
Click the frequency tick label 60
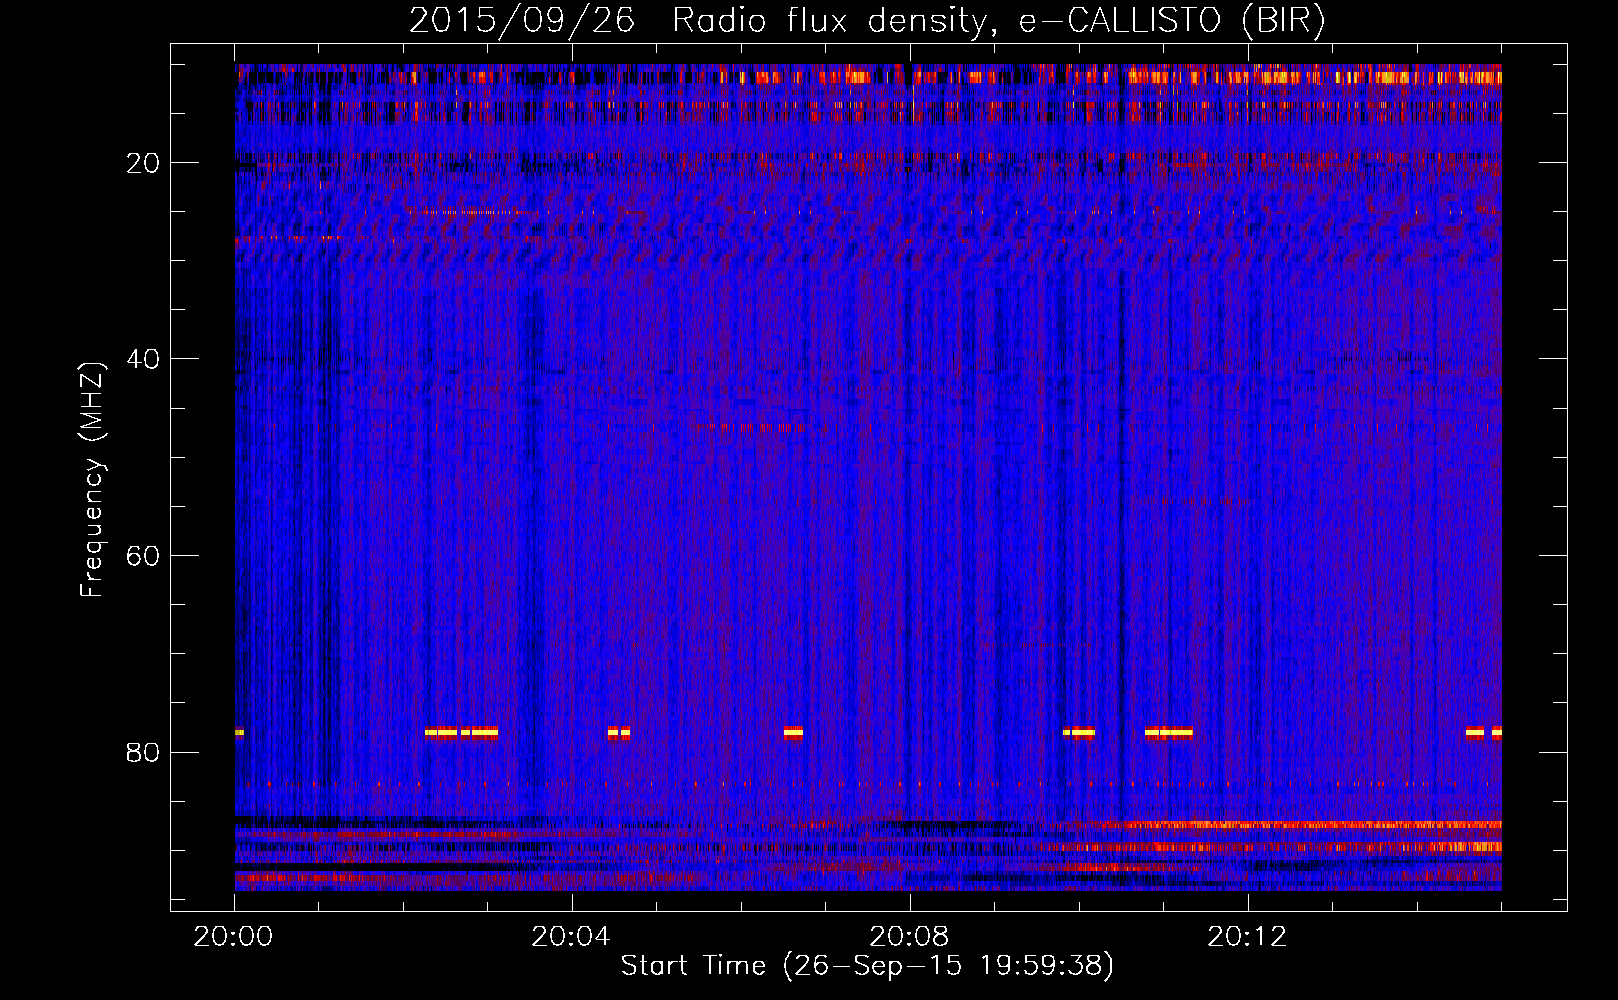[143, 556]
